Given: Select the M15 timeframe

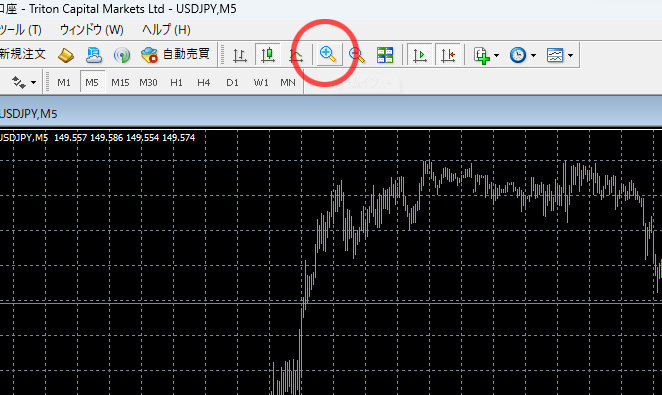Looking at the screenshot, I should pyautogui.click(x=120, y=82).
